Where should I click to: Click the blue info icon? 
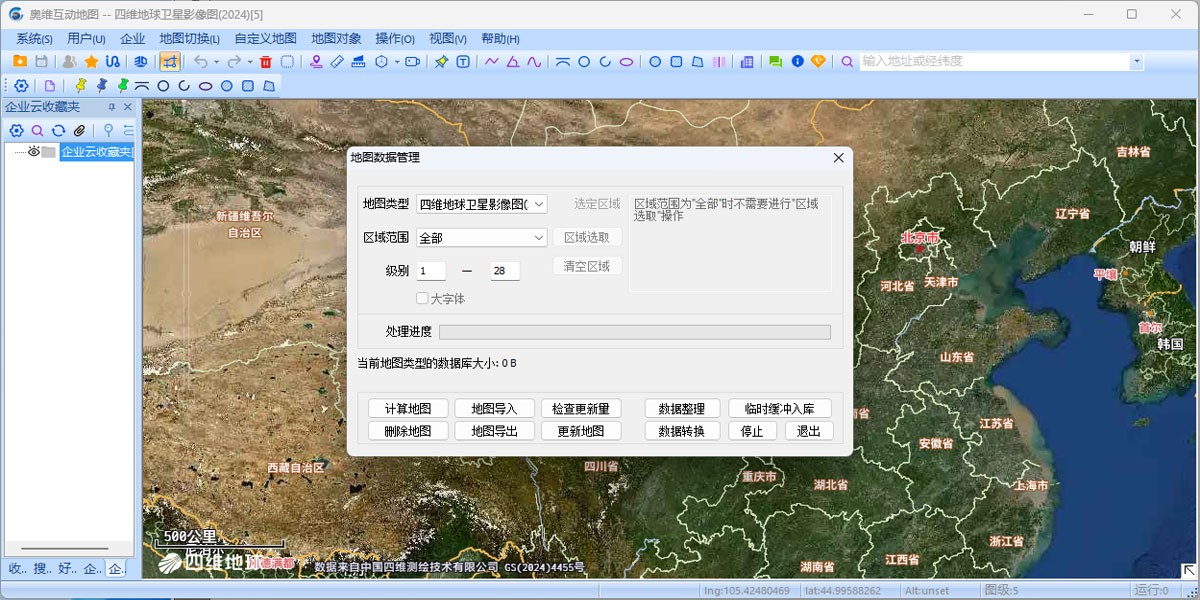(797, 62)
